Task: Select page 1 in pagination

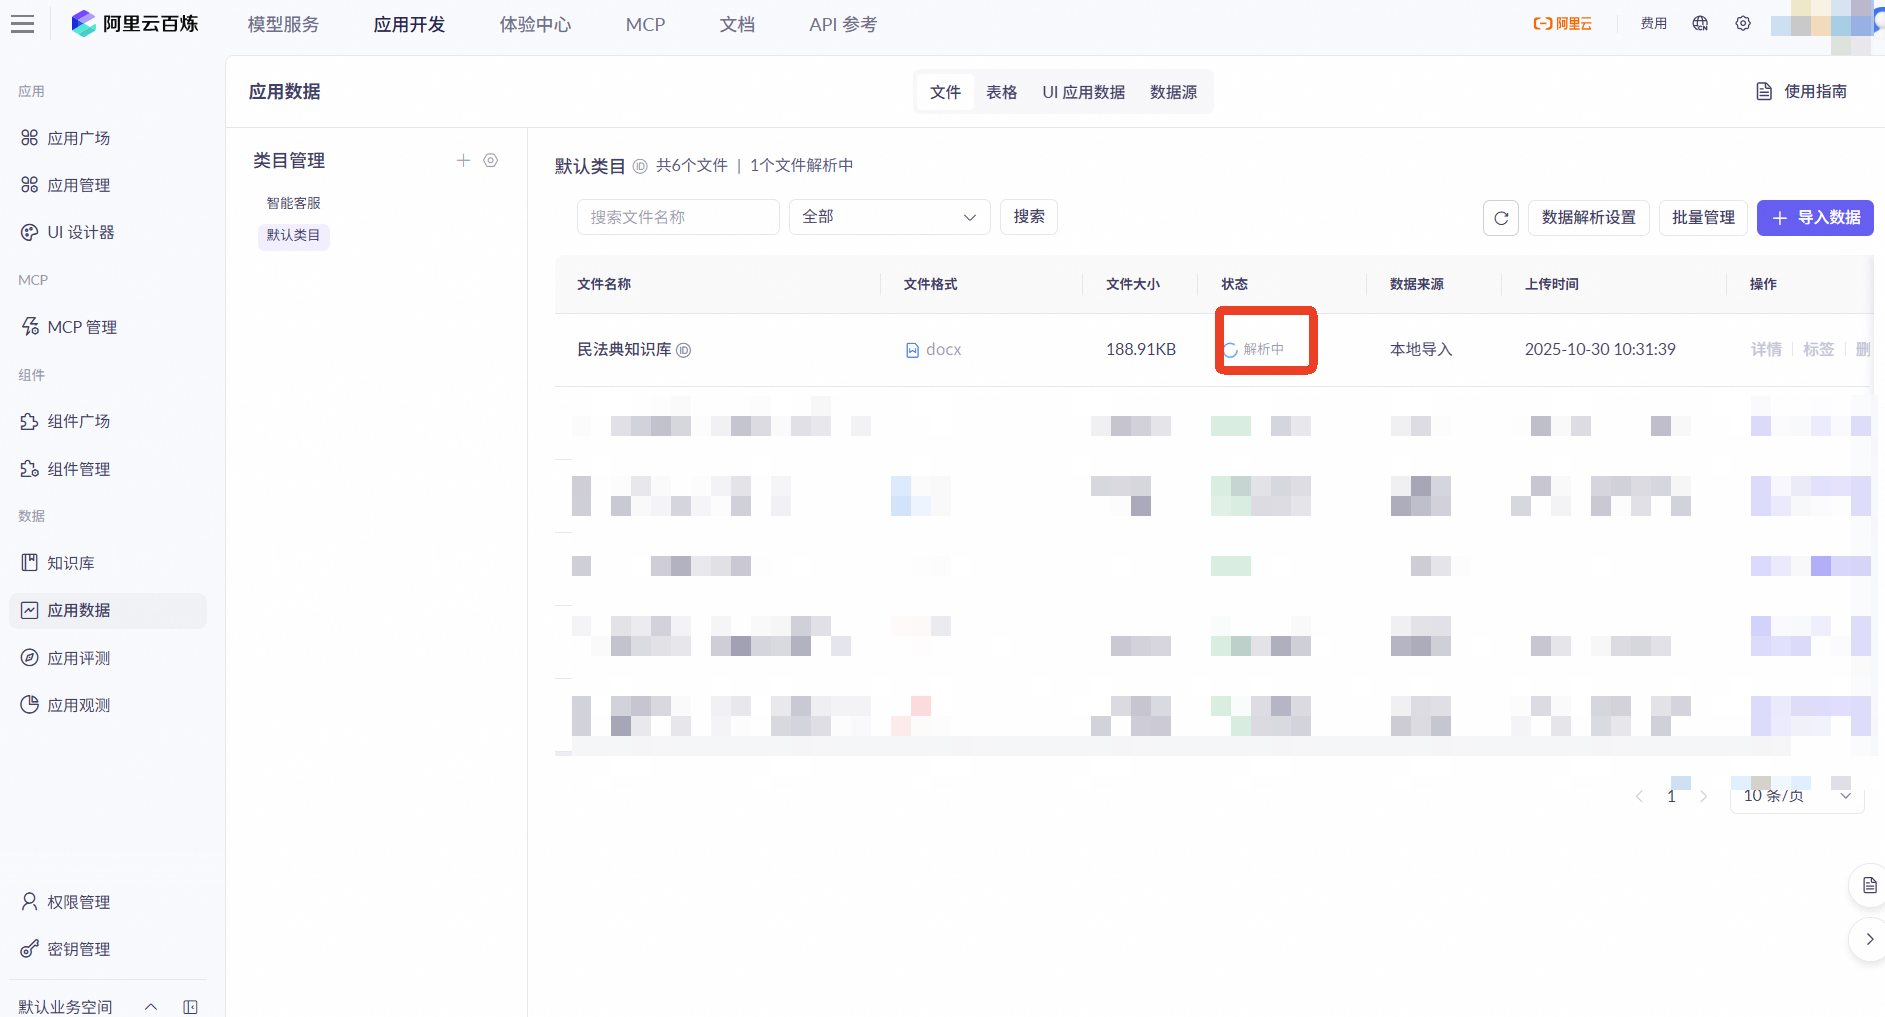Action: click(x=1671, y=796)
